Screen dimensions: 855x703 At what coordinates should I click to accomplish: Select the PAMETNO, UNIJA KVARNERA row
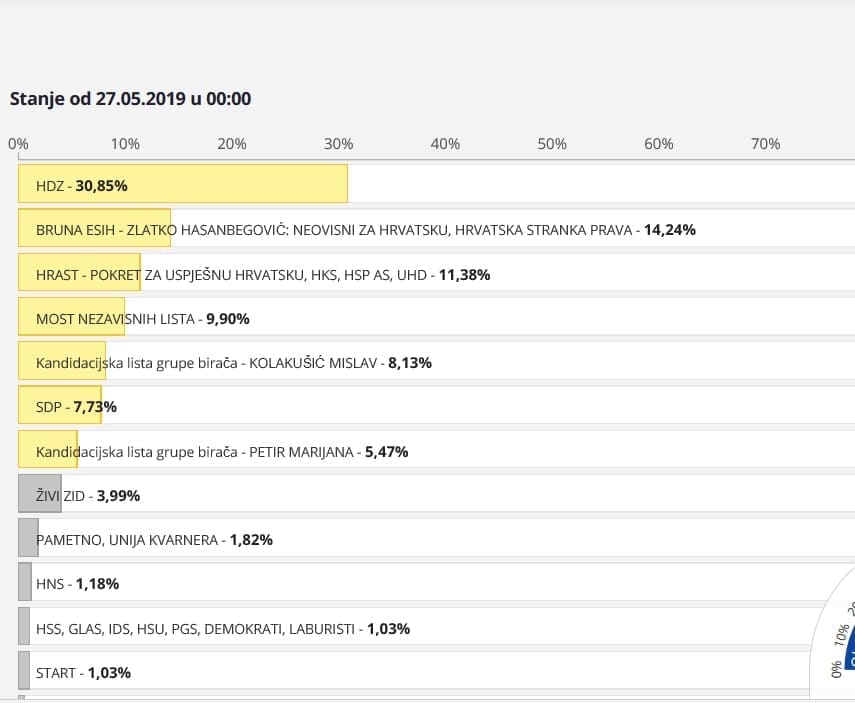pyautogui.click(x=153, y=540)
